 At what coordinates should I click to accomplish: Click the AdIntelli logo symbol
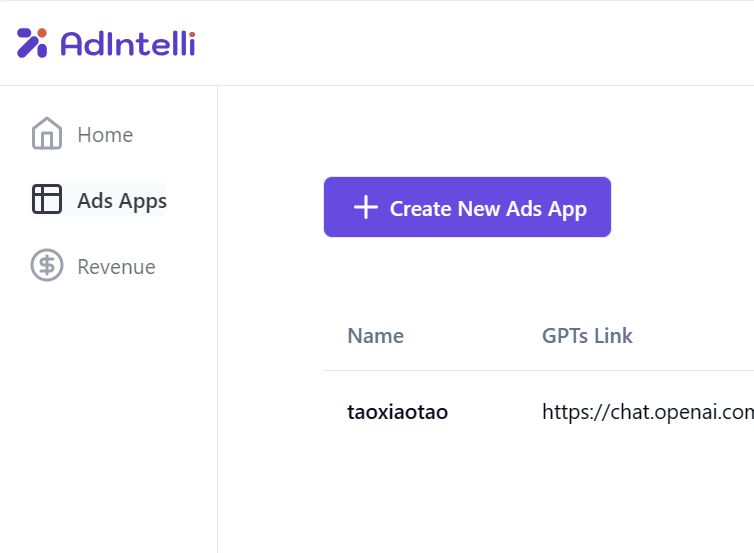(x=32, y=43)
